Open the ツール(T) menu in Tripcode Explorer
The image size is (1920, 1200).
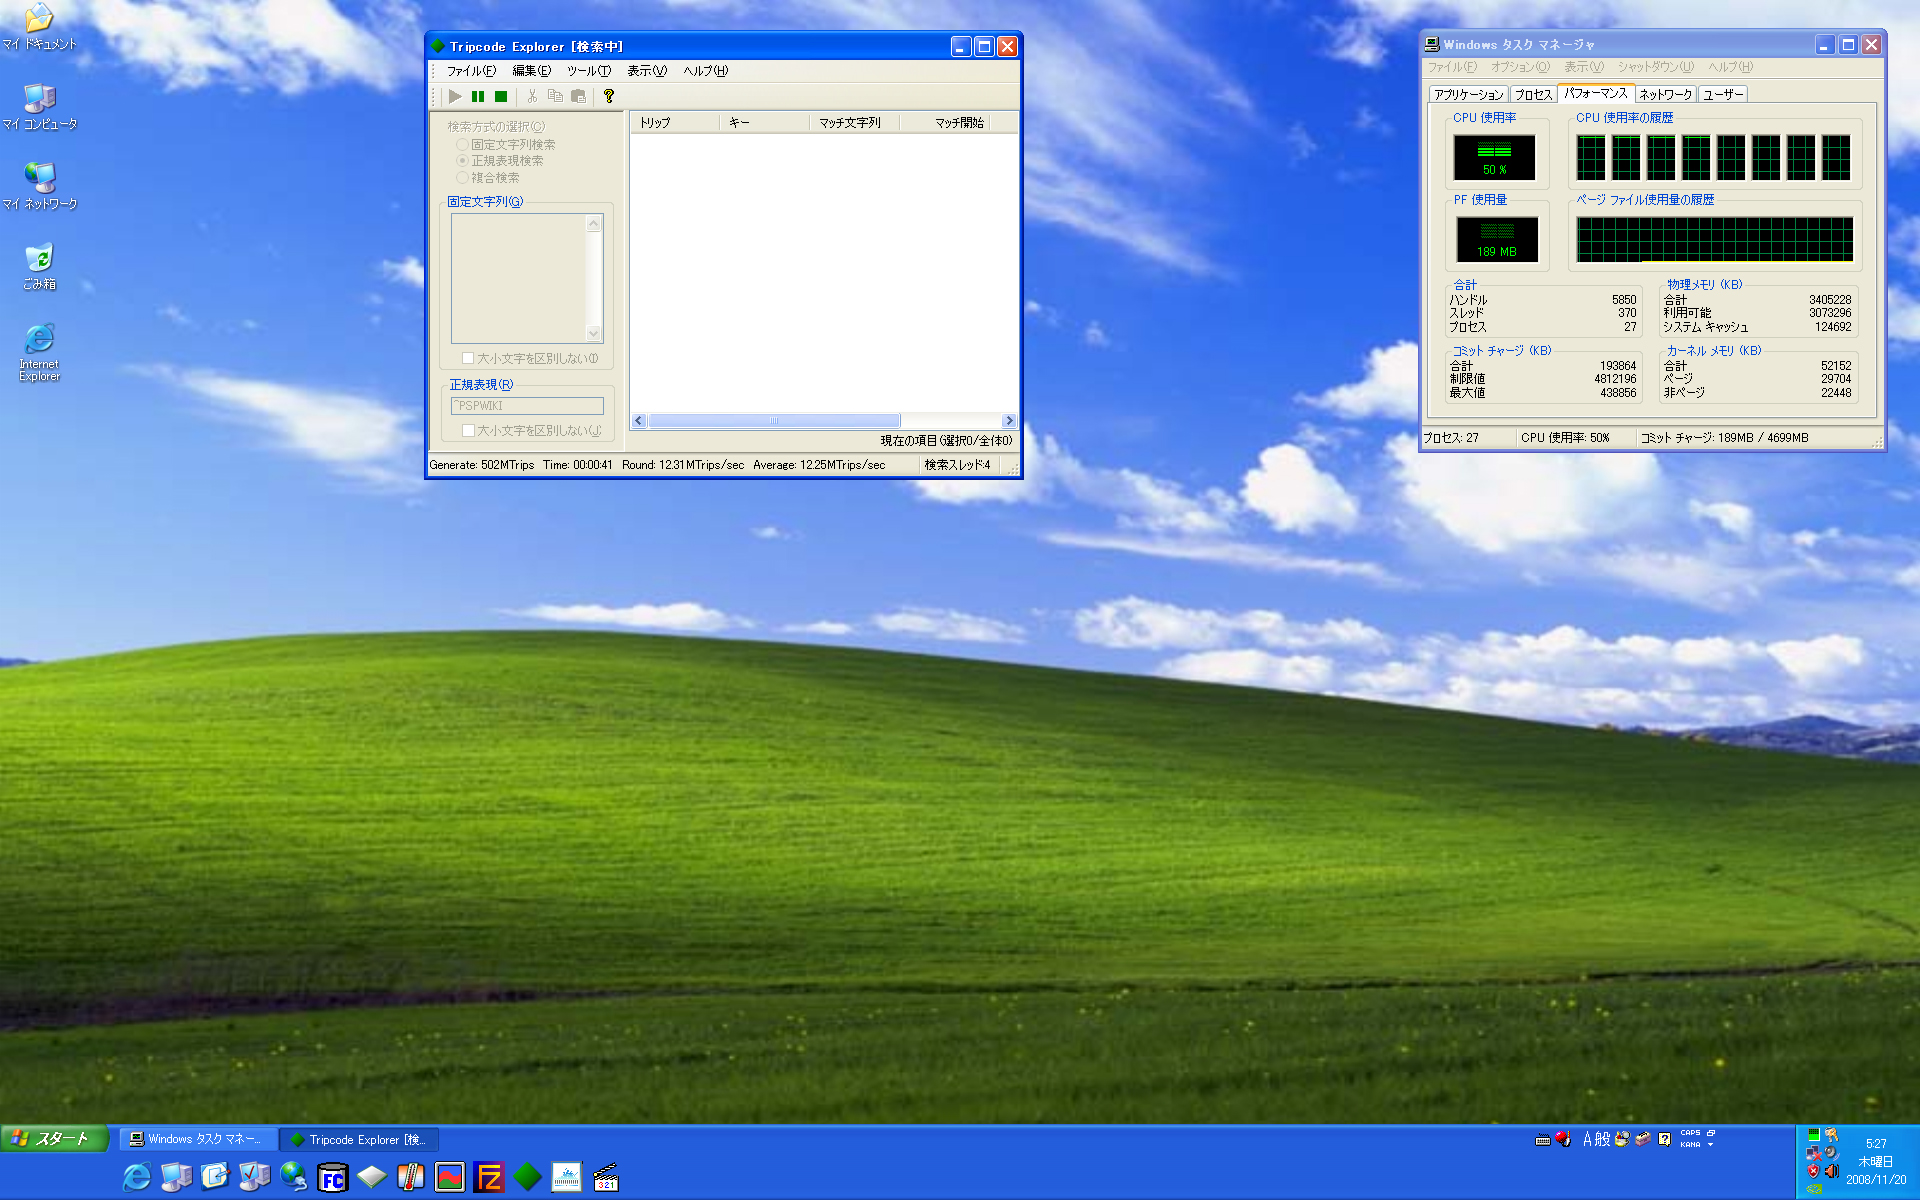588,71
